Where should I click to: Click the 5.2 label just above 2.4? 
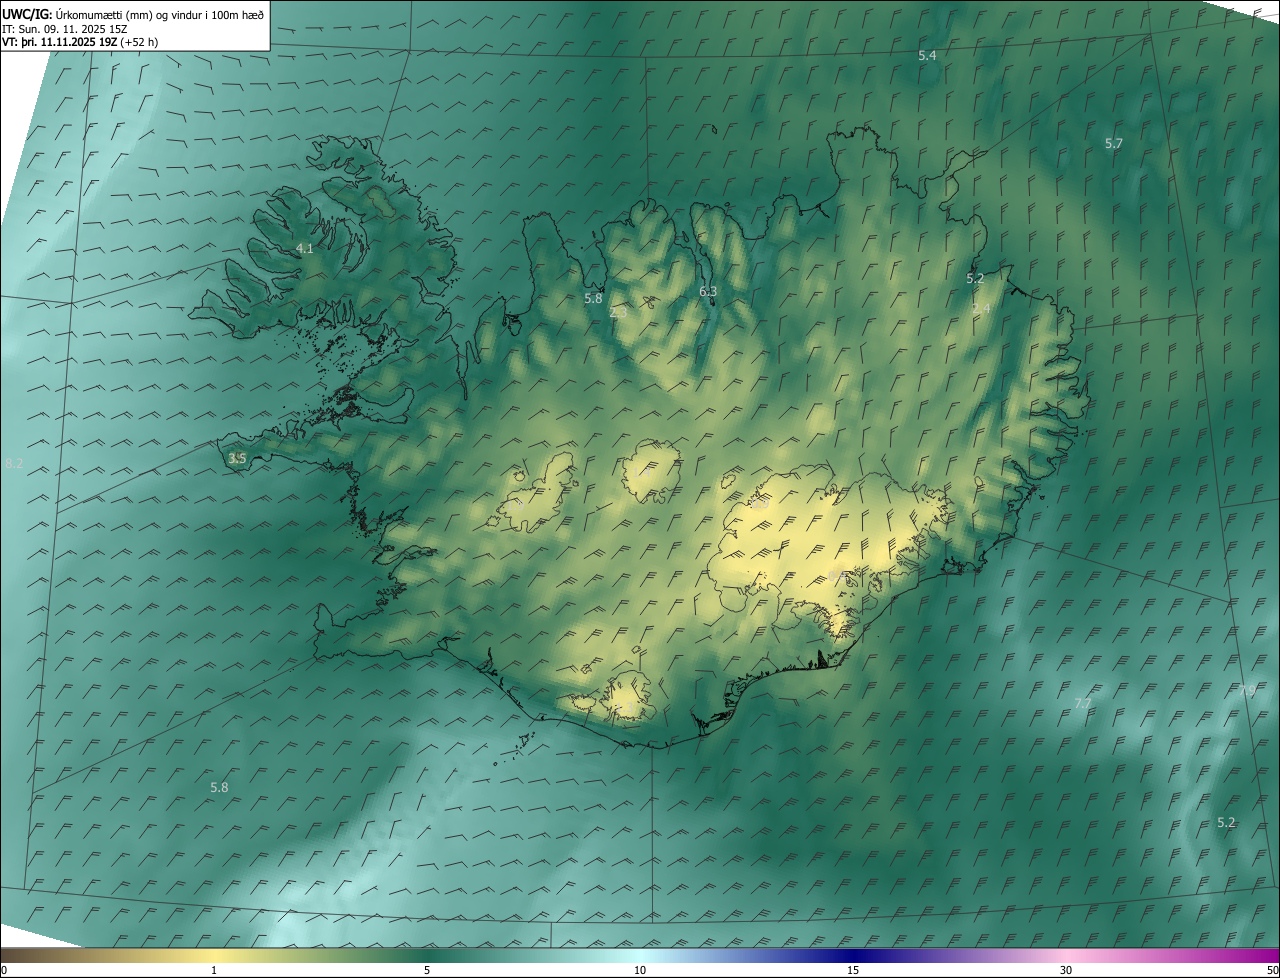(x=975, y=279)
